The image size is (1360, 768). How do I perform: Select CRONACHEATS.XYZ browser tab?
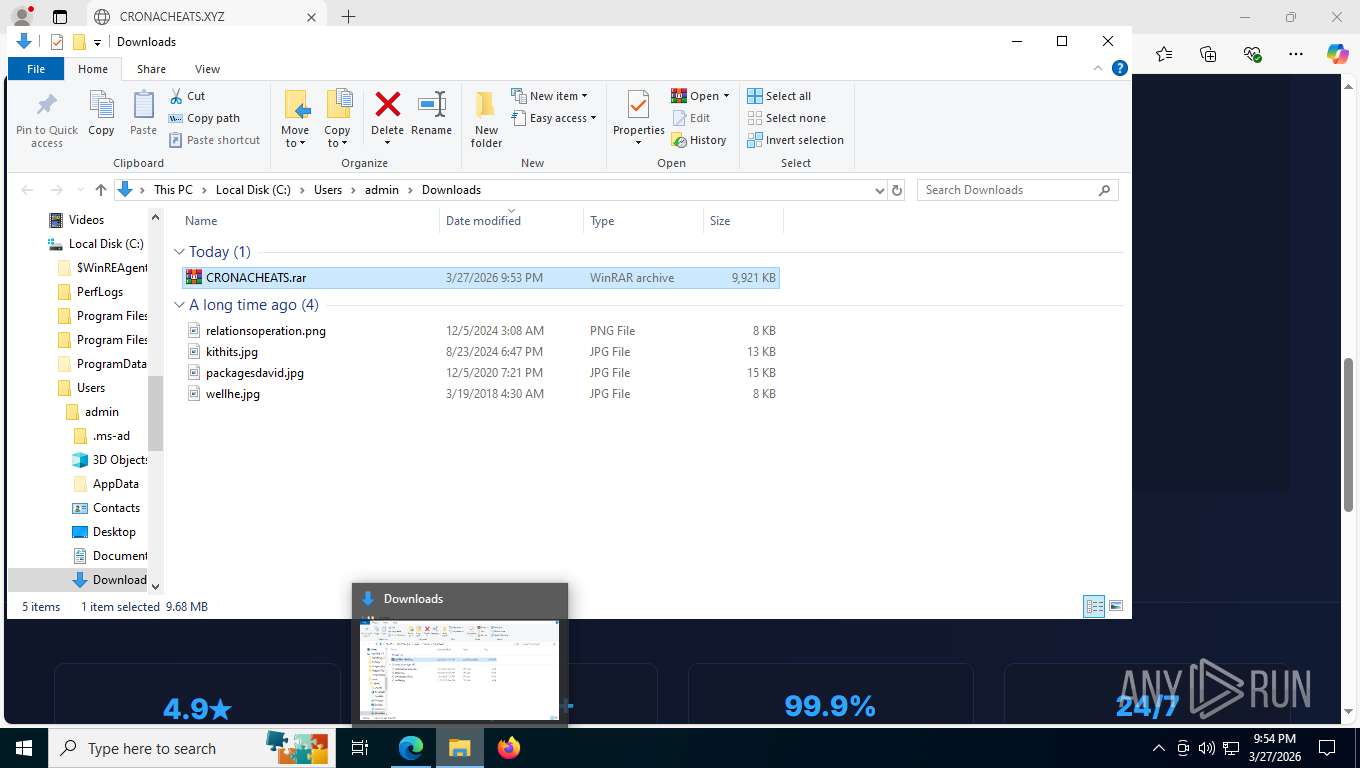pos(205,17)
